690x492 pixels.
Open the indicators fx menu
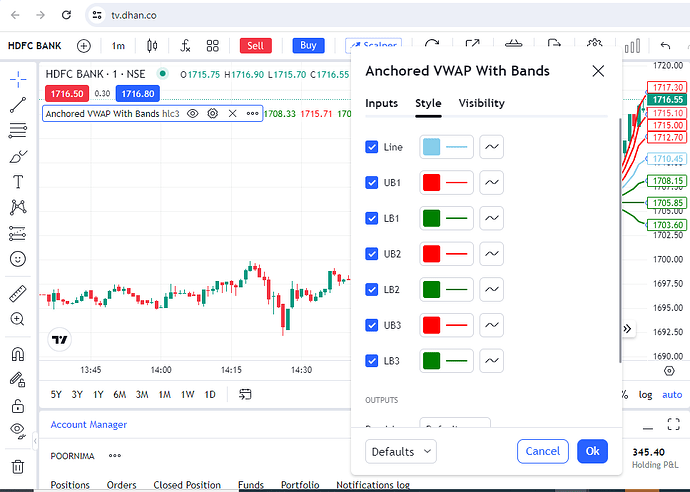[185, 46]
